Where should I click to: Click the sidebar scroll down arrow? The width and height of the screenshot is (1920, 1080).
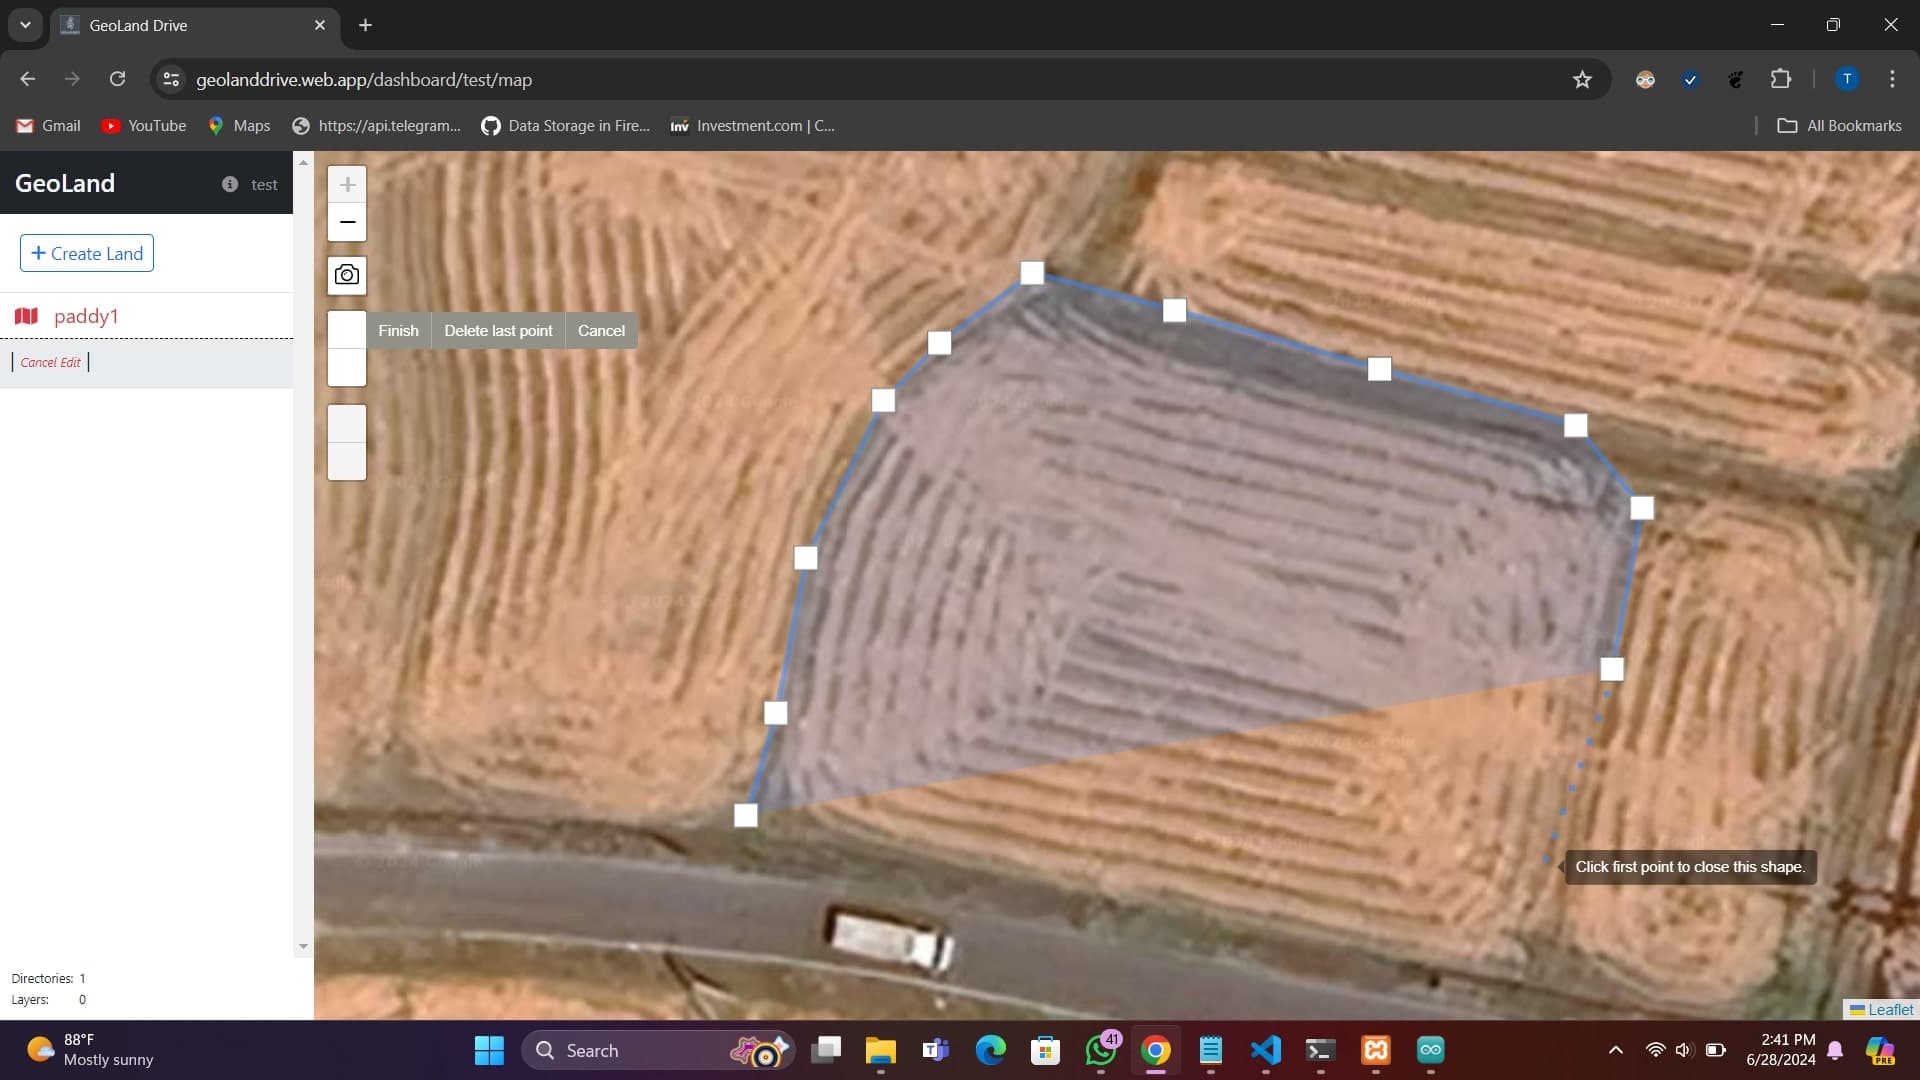(x=303, y=946)
